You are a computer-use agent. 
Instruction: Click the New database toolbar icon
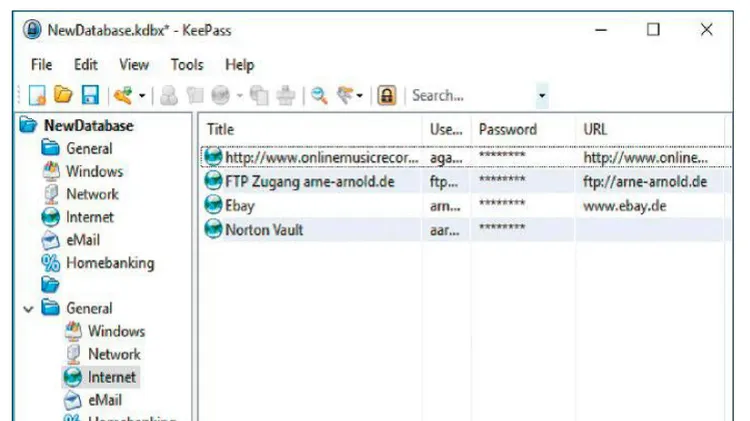point(37,95)
